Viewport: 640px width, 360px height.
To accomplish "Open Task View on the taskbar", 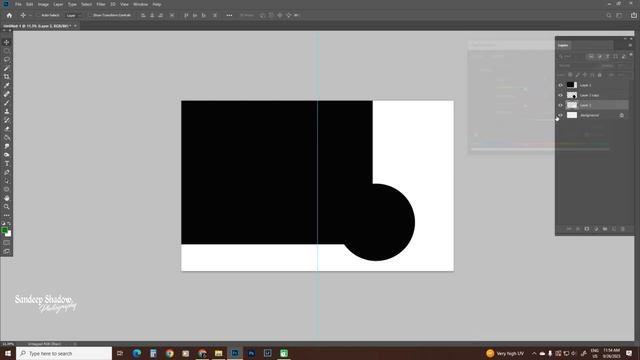I will click(x=120, y=353).
